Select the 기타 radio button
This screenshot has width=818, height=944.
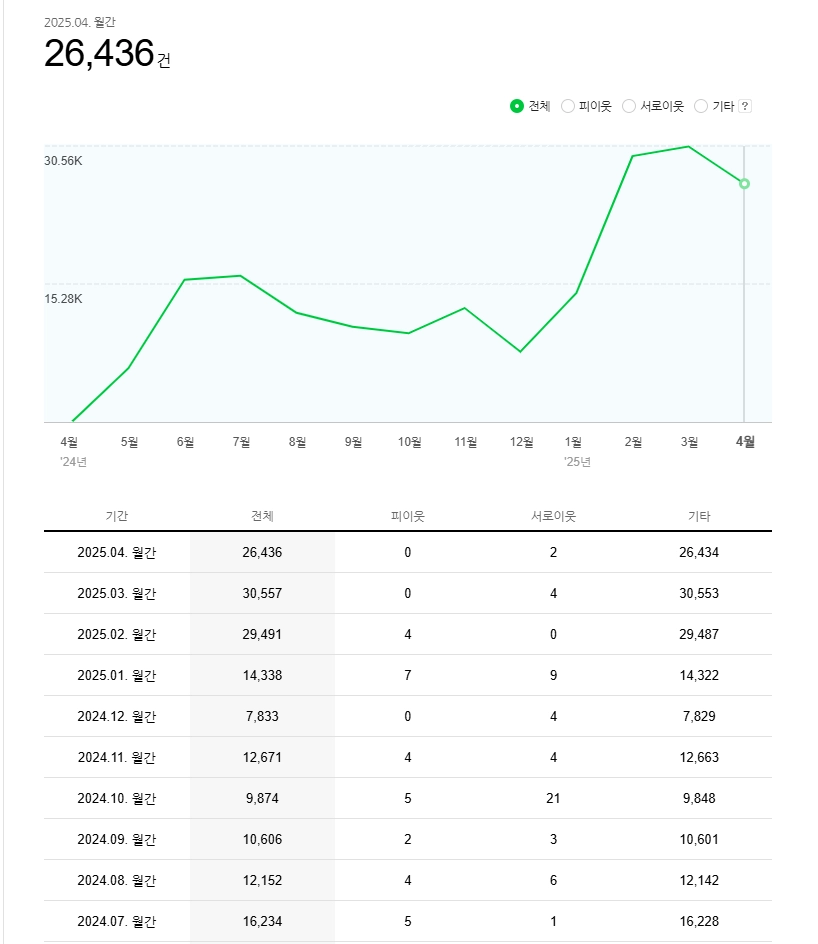click(x=701, y=106)
